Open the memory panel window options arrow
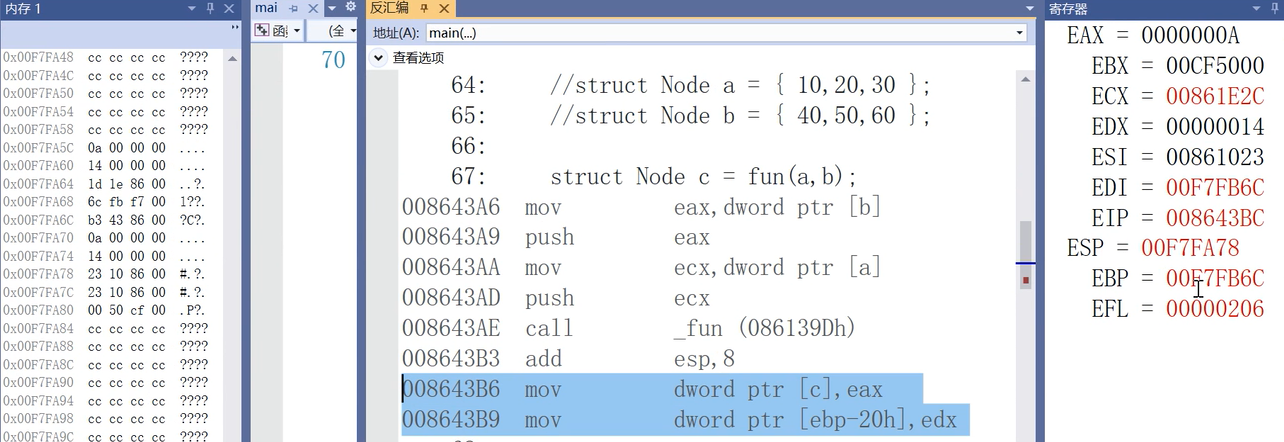Image resolution: width=1284 pixels, height=442 pixels. [x=190, y=8]
